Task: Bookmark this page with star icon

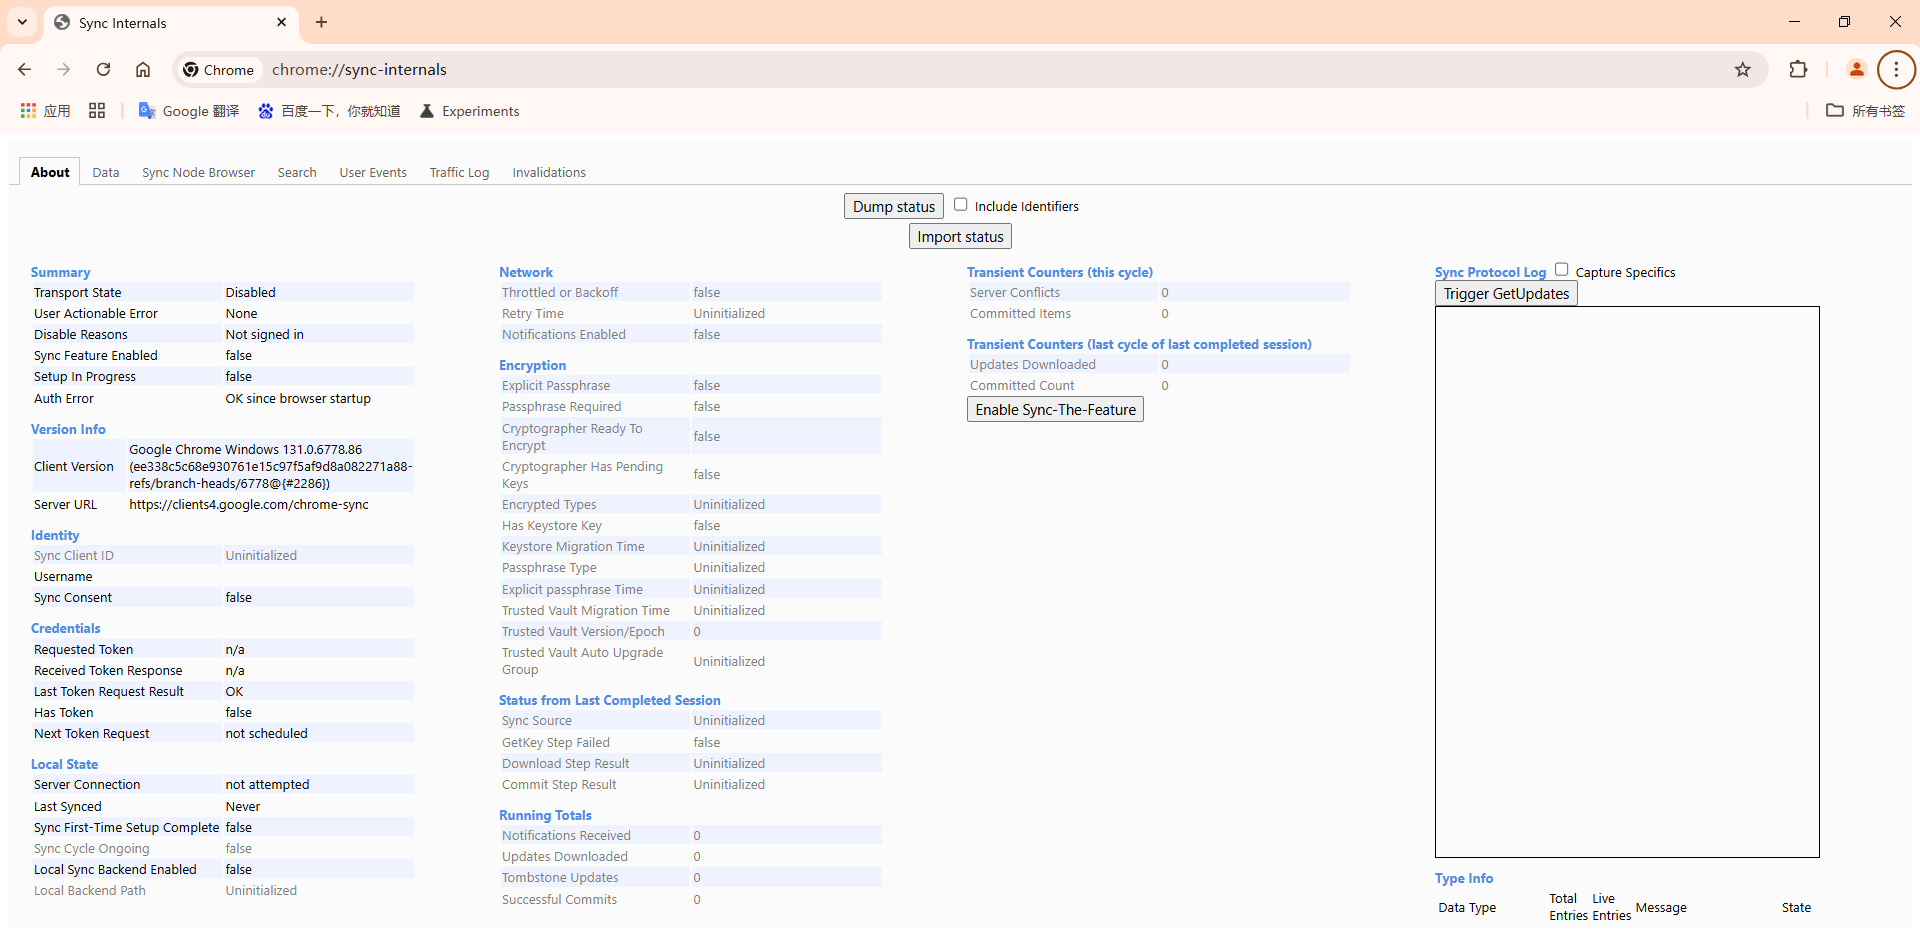Action: [x=1743, y=69]
